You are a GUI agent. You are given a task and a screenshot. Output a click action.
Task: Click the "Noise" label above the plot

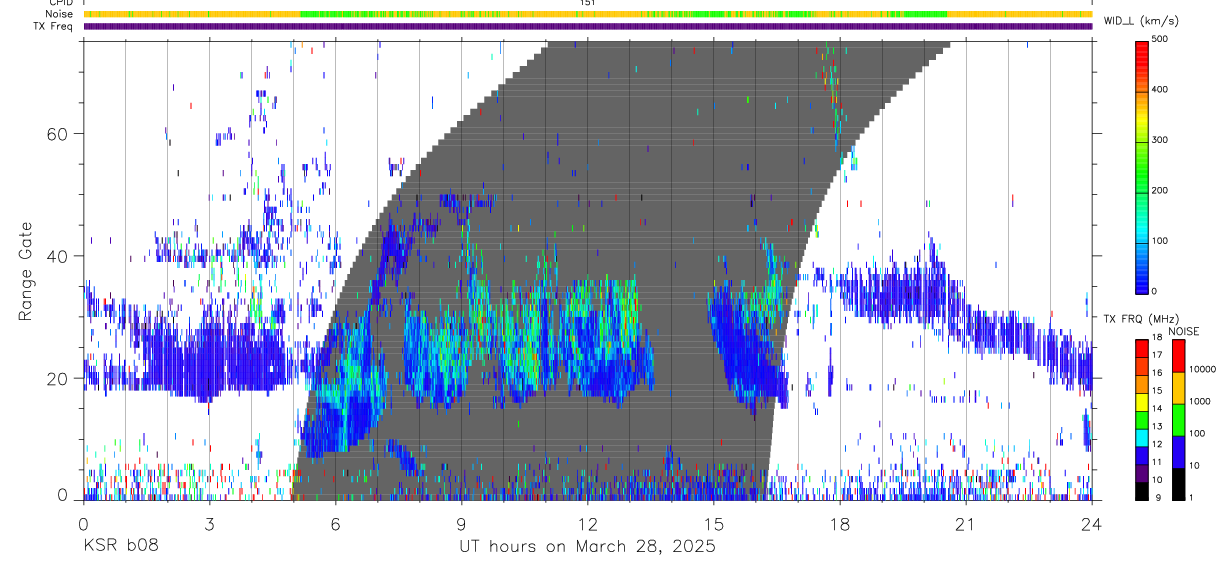click(60, 14)
